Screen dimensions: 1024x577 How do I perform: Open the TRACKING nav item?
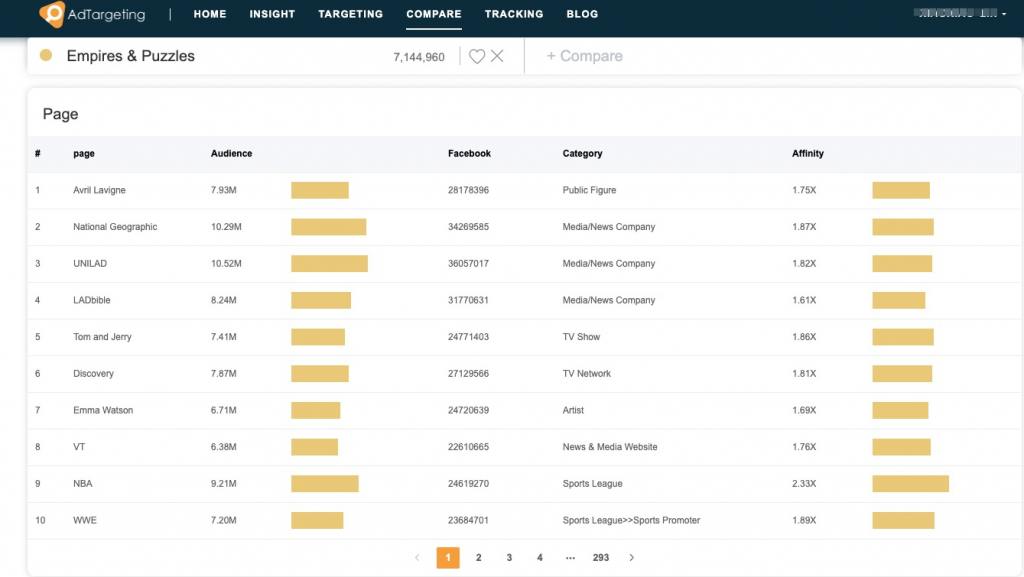[514, 14]
